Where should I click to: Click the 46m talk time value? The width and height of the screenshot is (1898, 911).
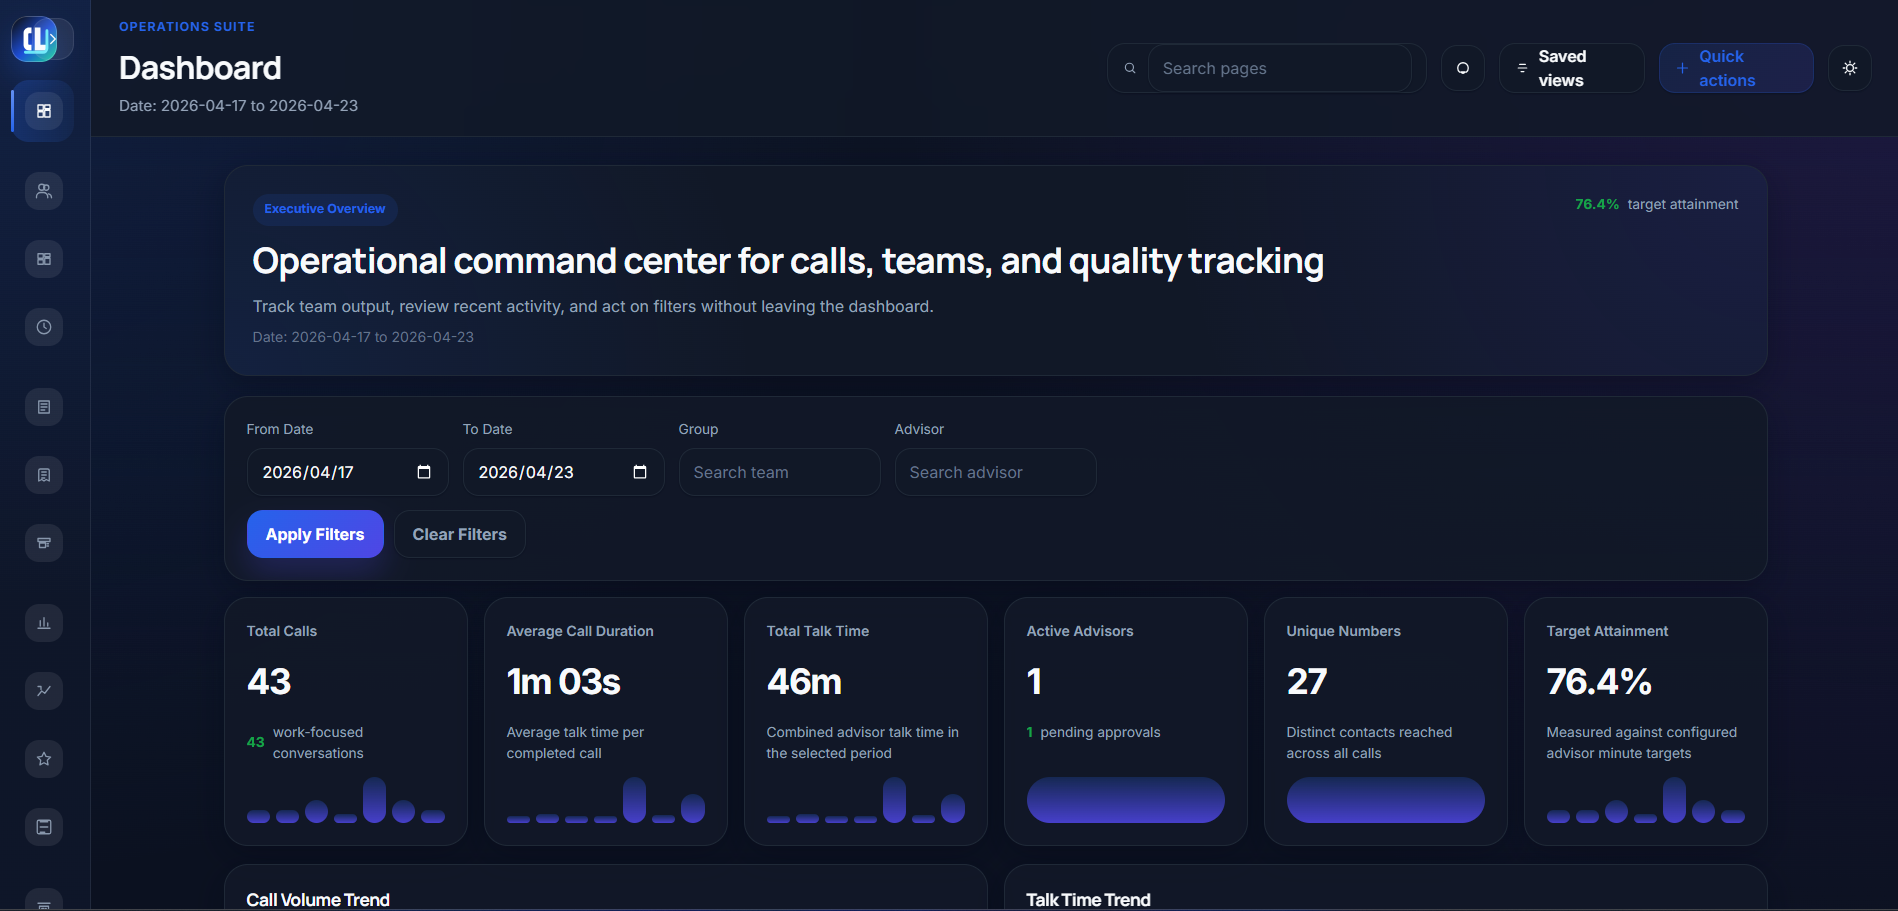pos(804,682)
